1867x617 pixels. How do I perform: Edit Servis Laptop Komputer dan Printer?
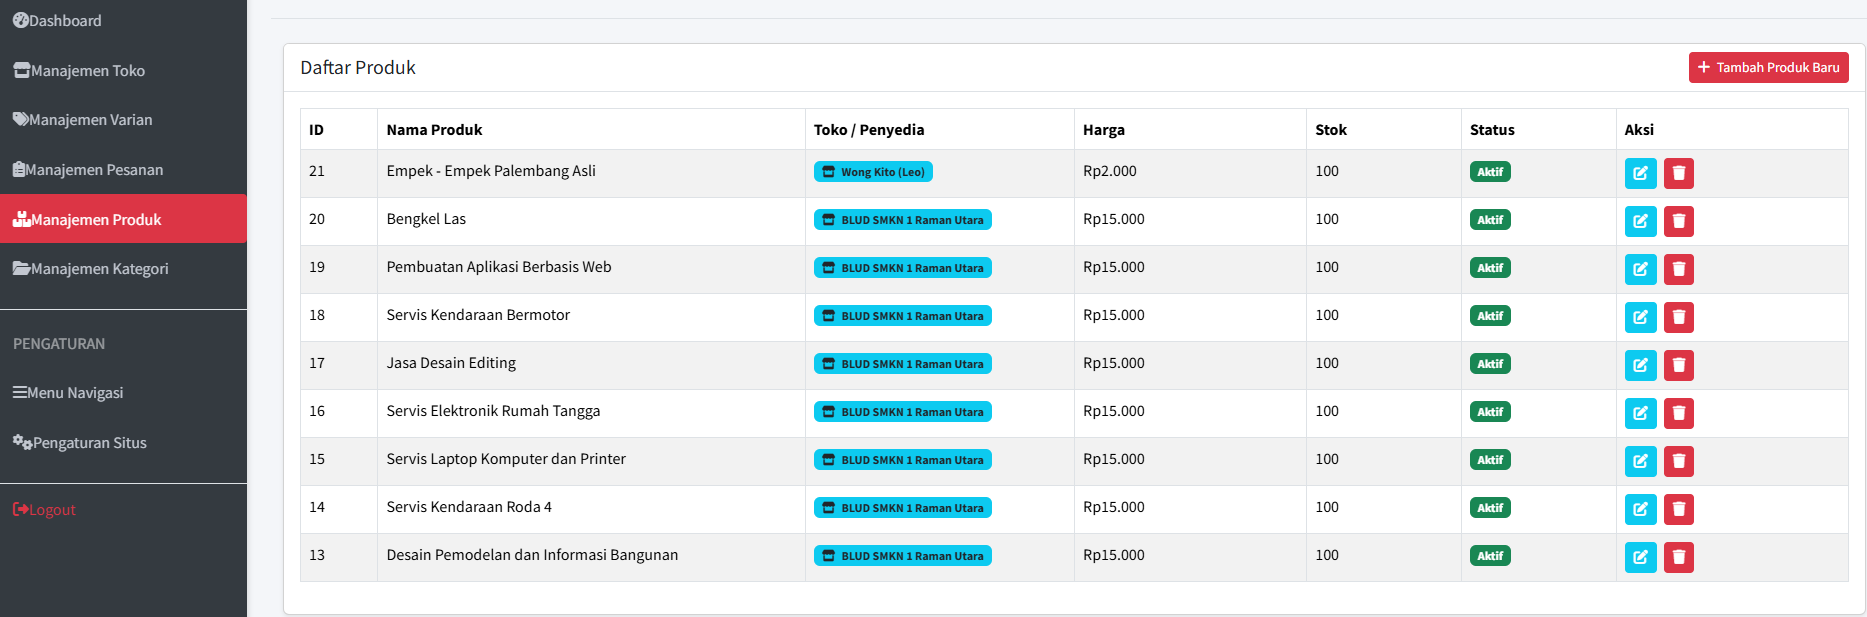(1640, 461)
